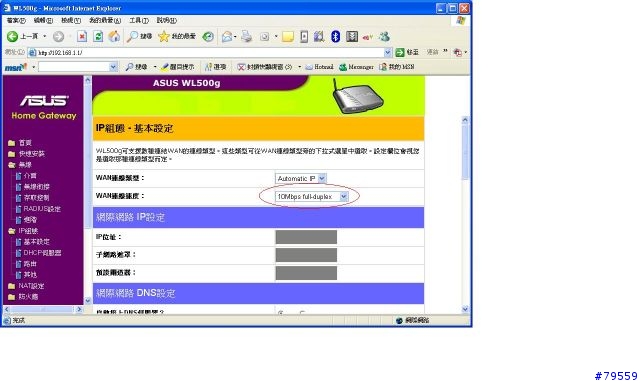Open Messenger from MSN toolbar
This screenshot has width=640, height=384.
point(356,67)
